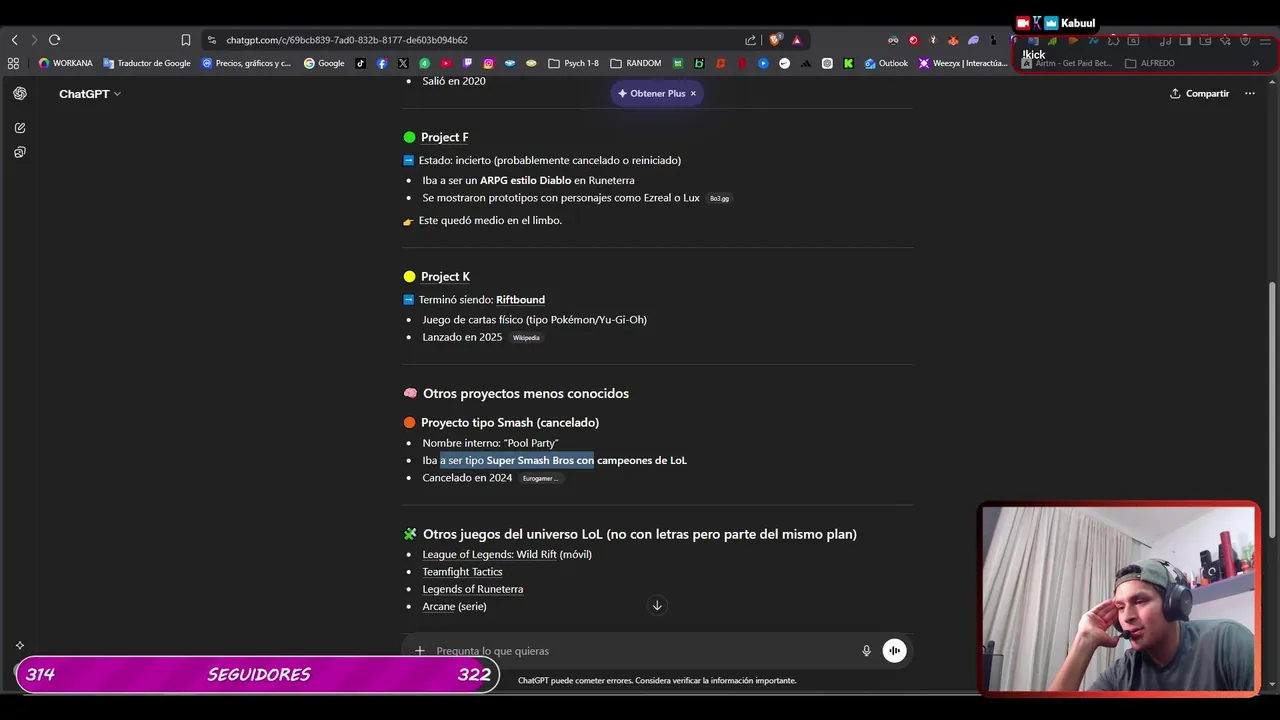
Task: Open the Twitch bookmark icon
Action: [x=467, y=63]
